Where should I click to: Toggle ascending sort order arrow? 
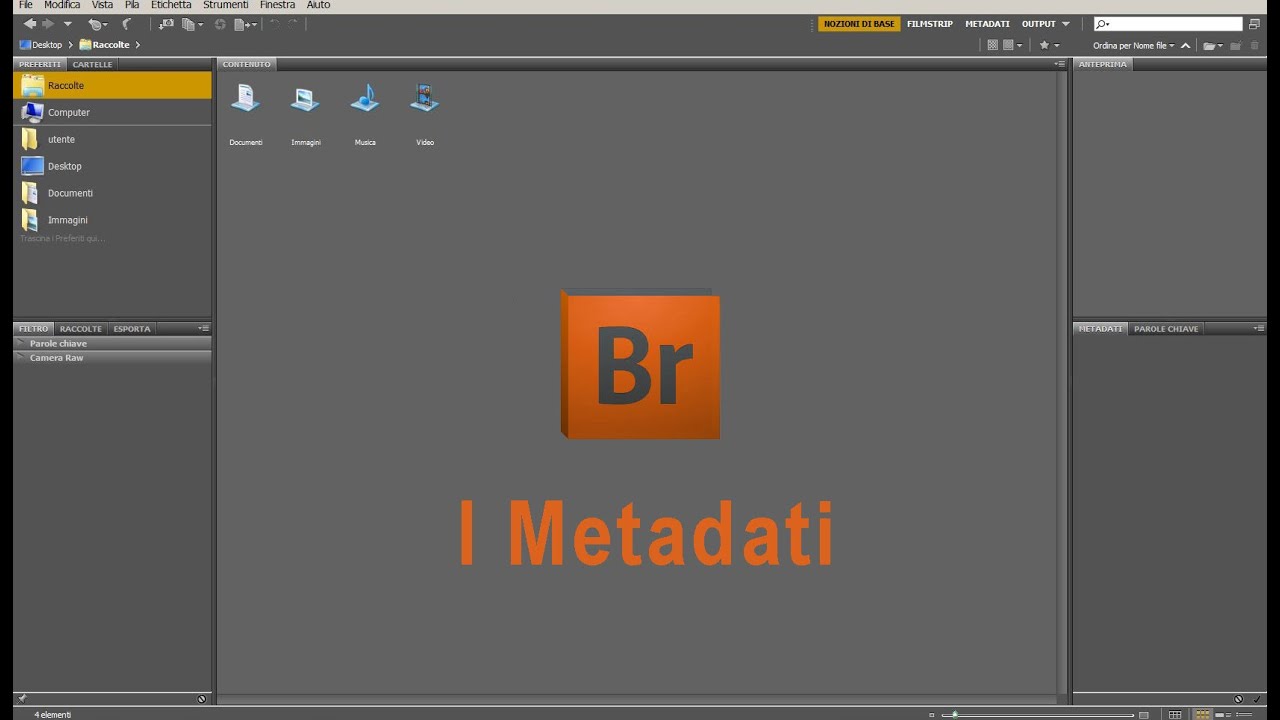1186,45
